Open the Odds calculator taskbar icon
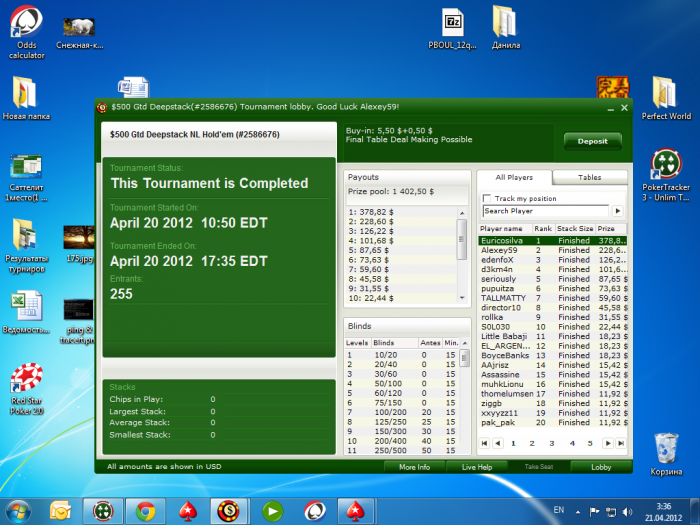 (x=314, y=512)
